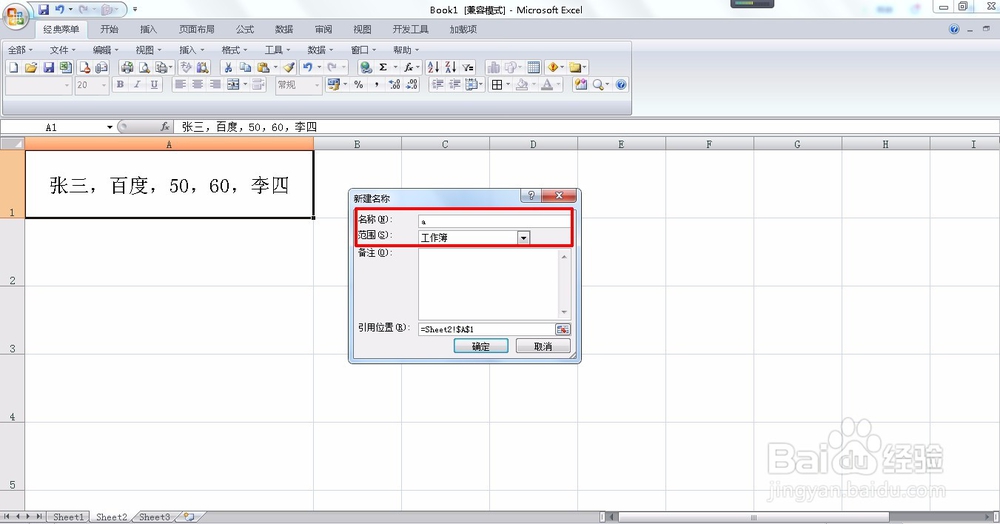Click the Select All corner of the sheet
The width and height of the screenshot is (1000, 524).
click(x=12, y=144)
